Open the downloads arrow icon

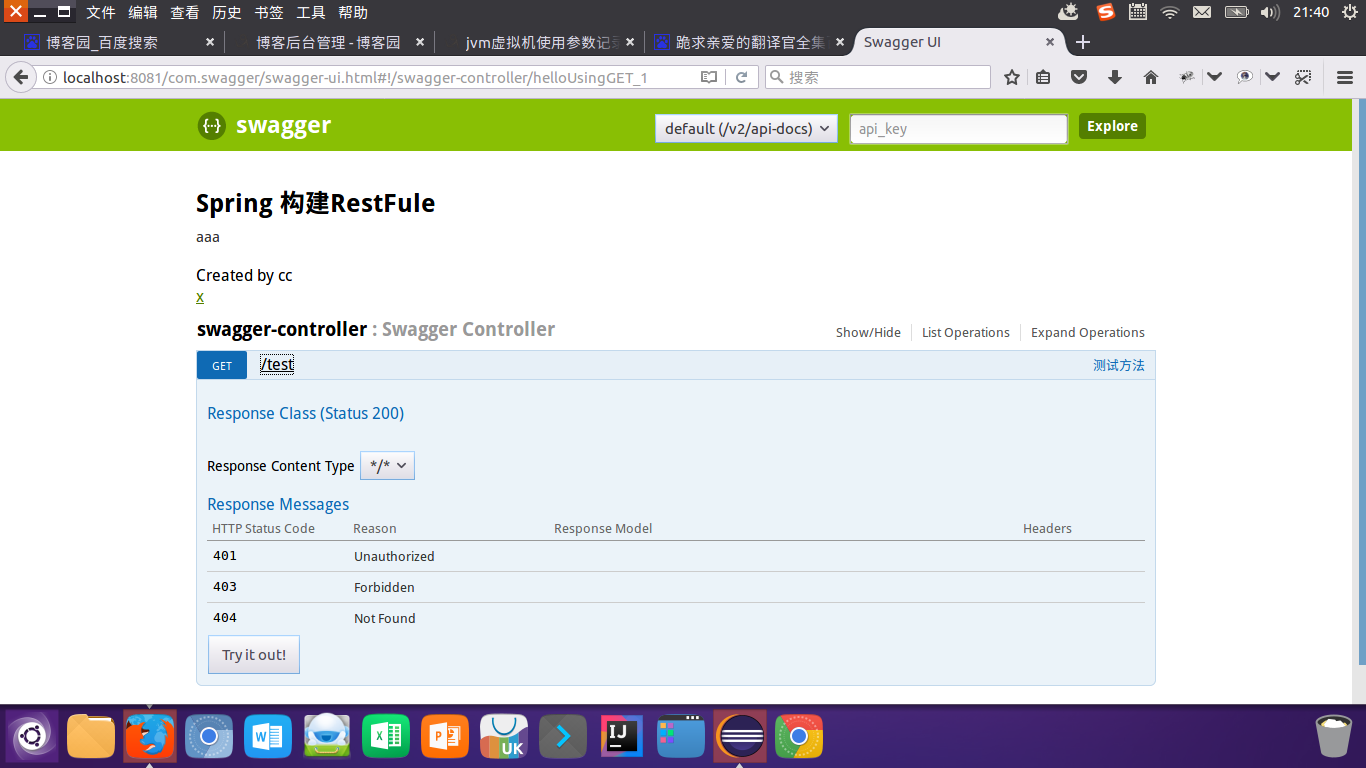point(1115,77)
